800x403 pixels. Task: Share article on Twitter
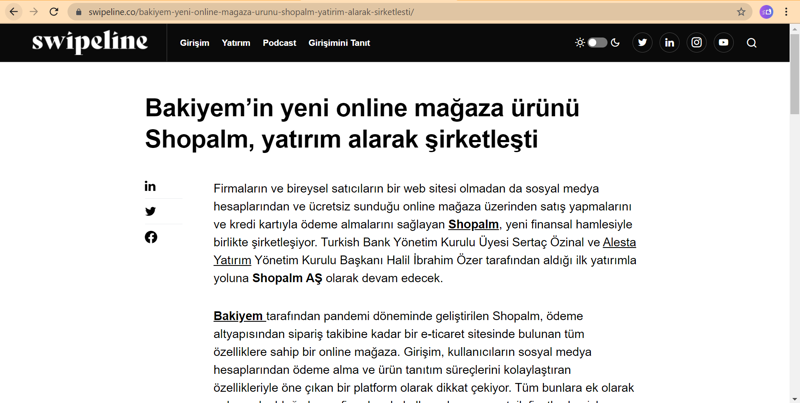pyautogui.click(x=150, y=212)
